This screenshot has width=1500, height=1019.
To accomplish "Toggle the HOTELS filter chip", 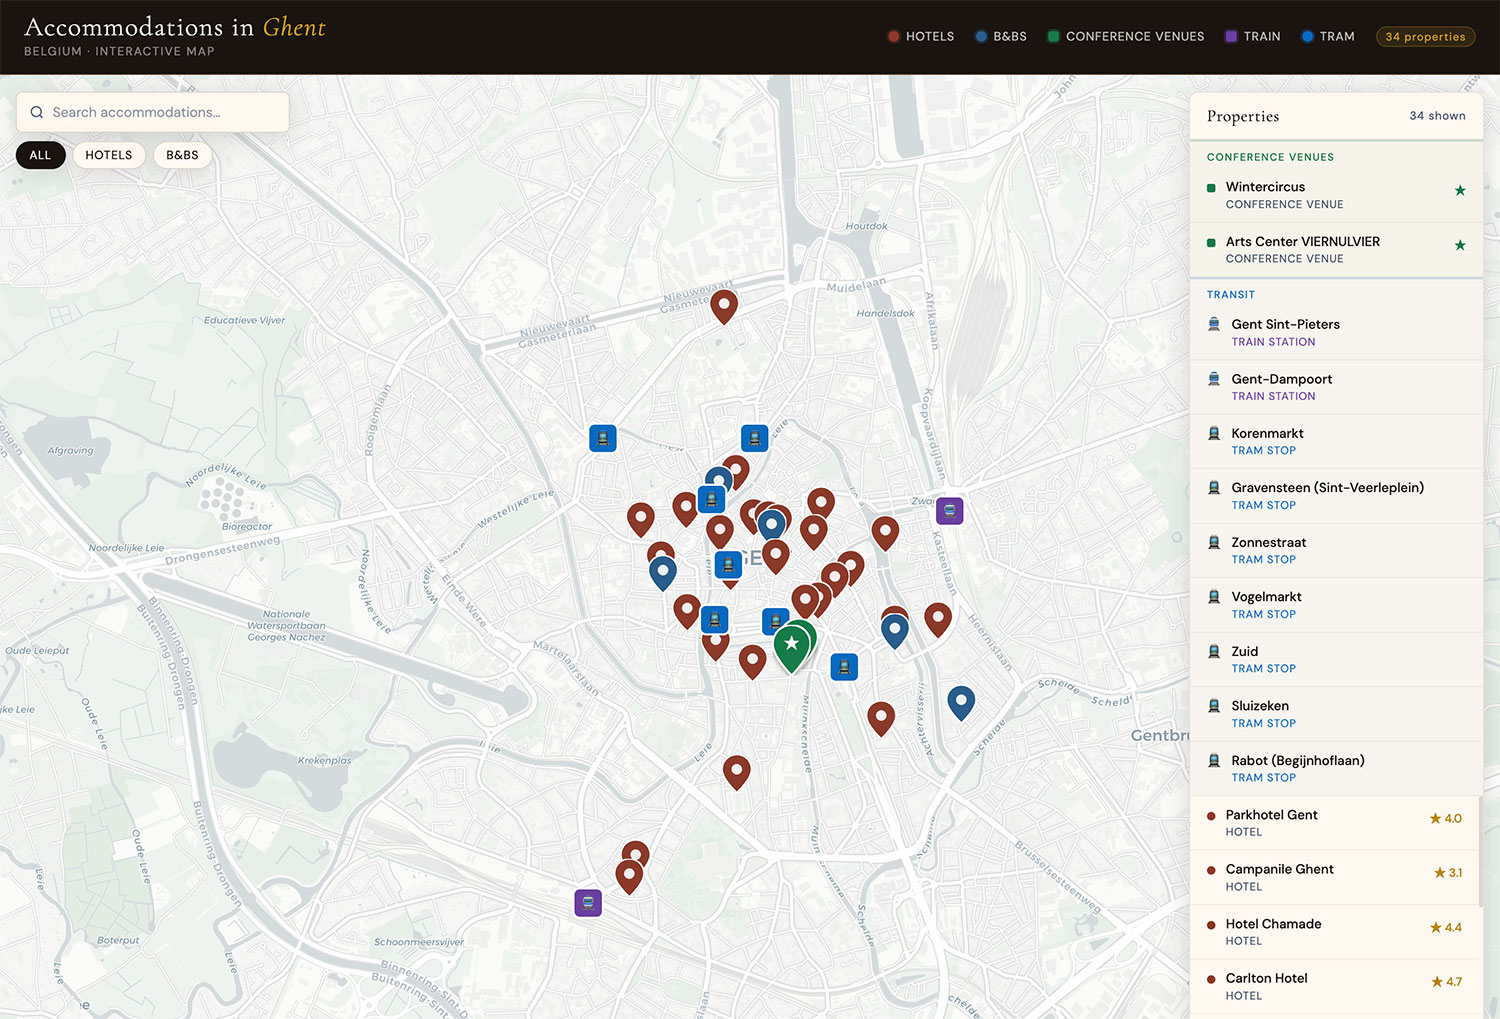I will pos(108,155).
